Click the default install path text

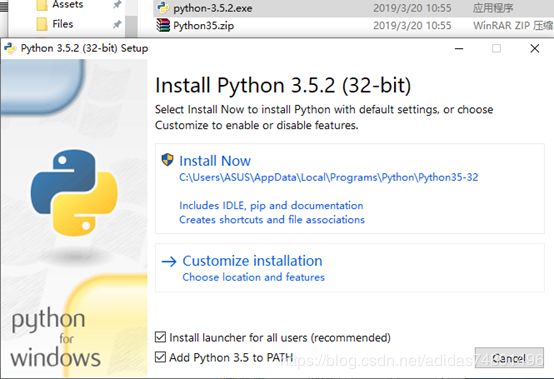[329, 177]
